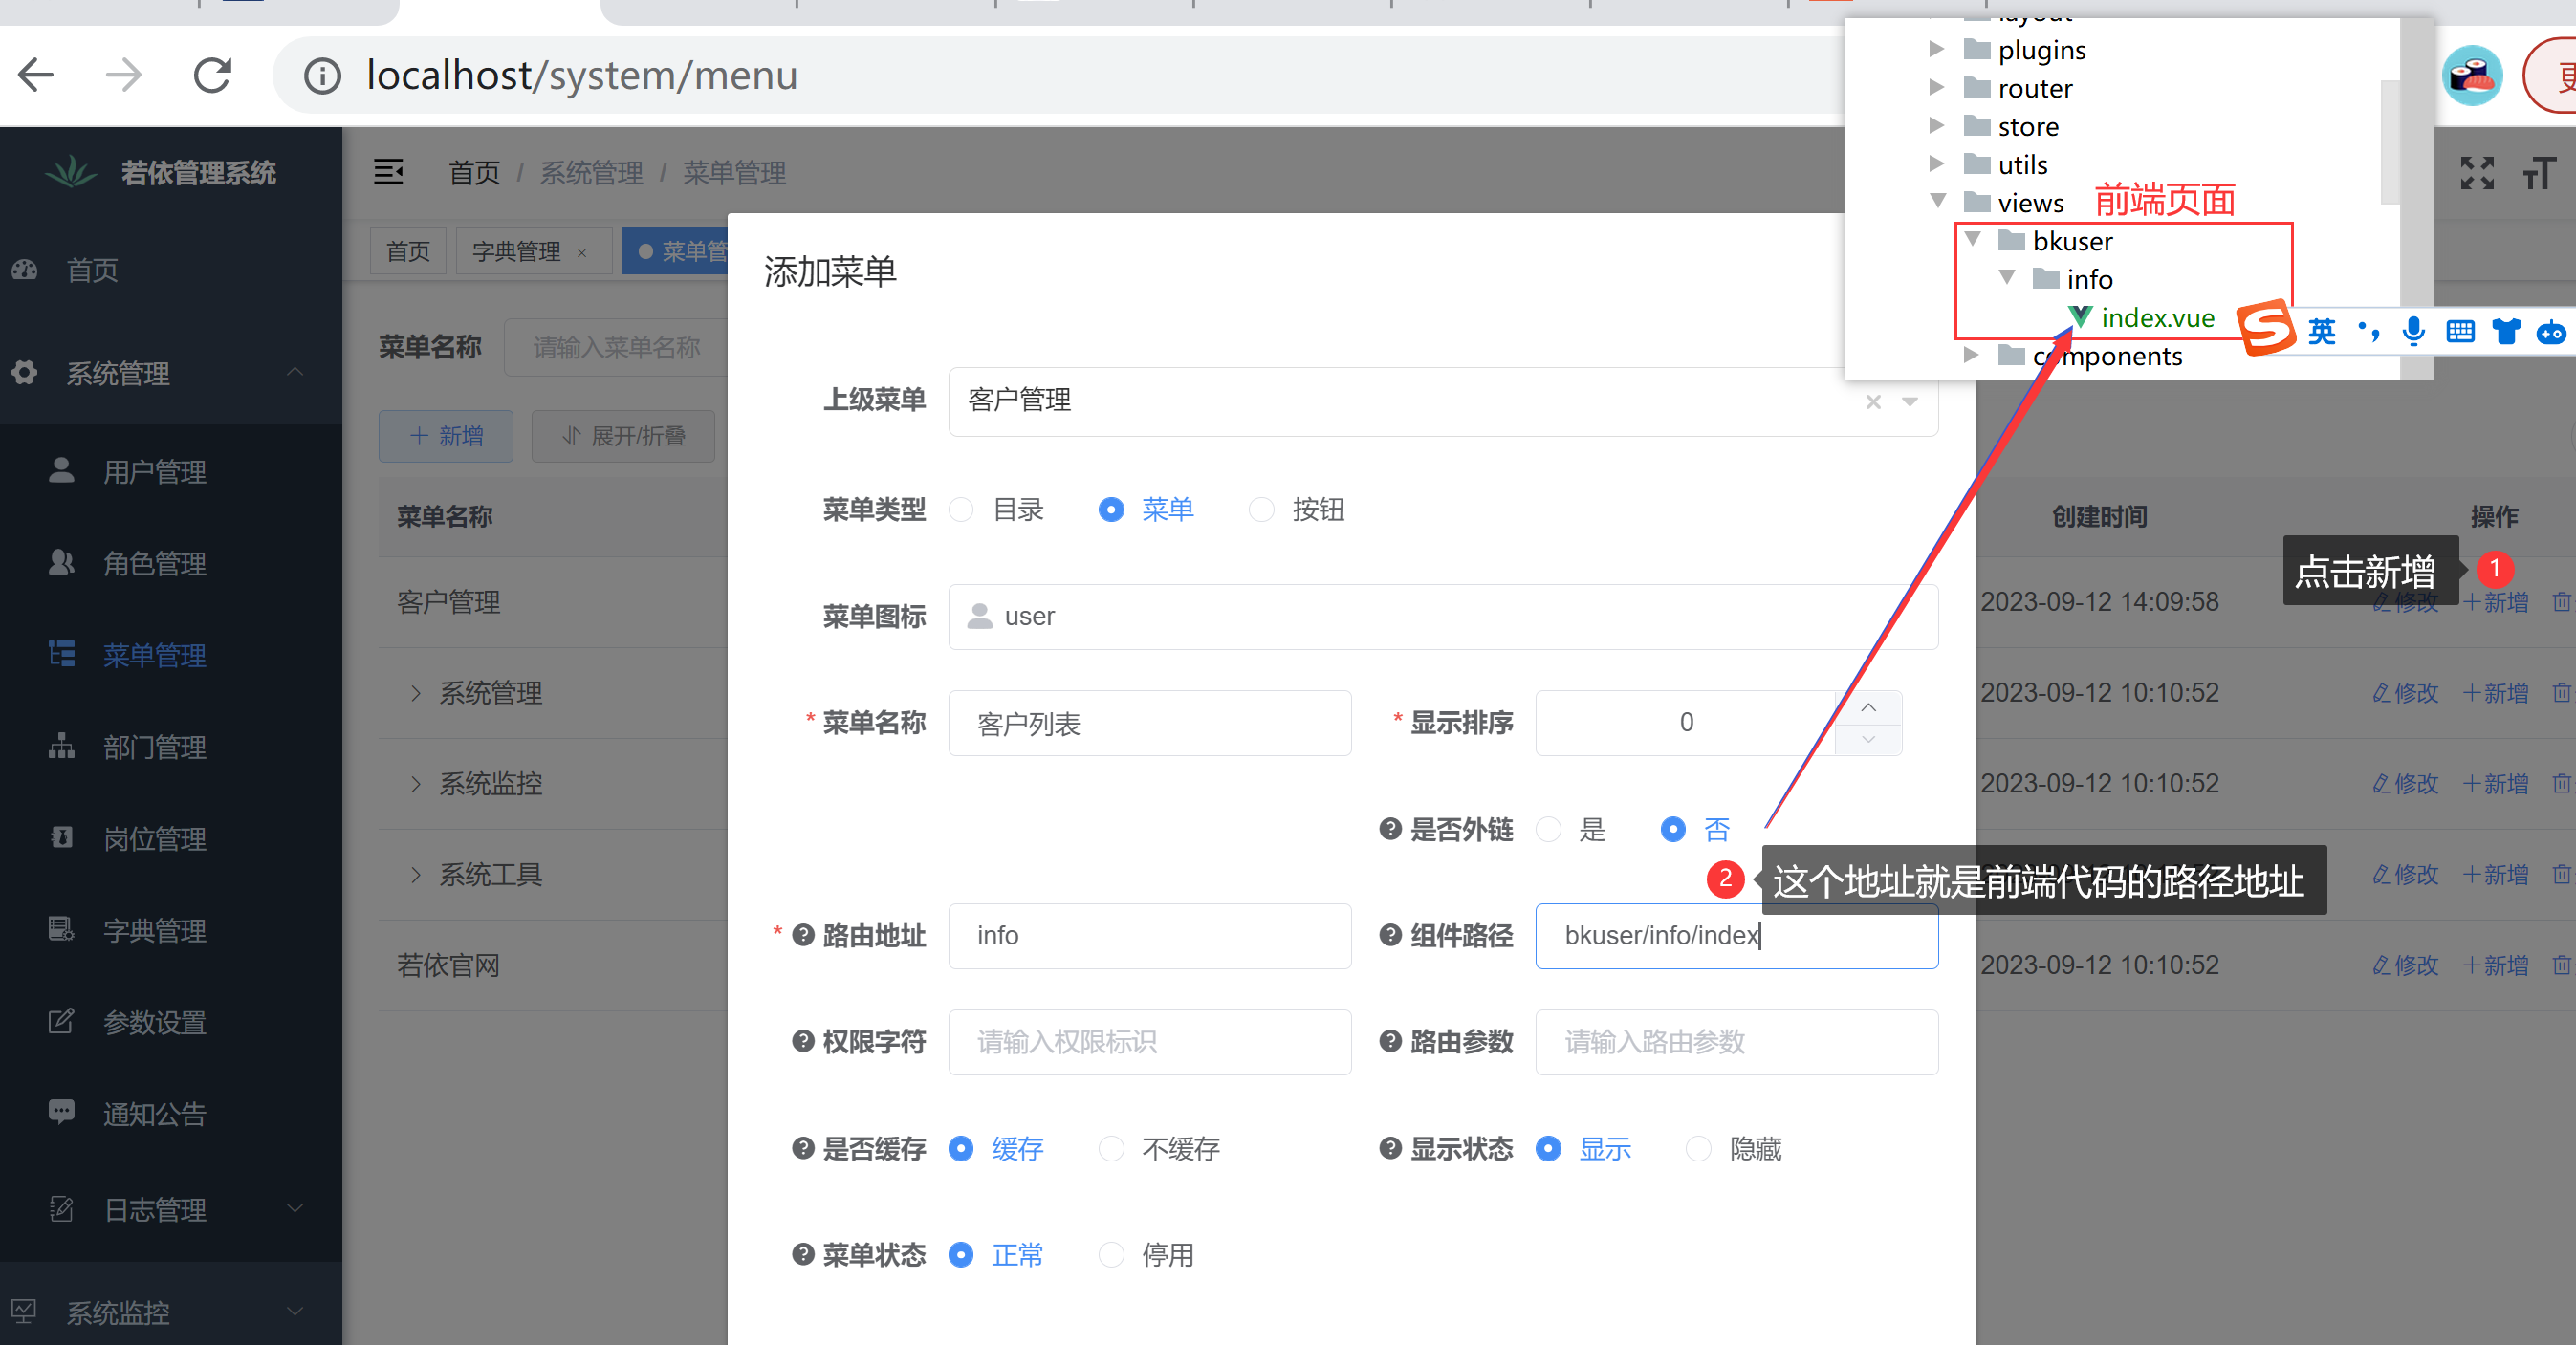Image resolution: width=2576 pixels, height=1345 pixels.
Task: Click the delete icon in 客户管理 row
Action: (2561, 602)
